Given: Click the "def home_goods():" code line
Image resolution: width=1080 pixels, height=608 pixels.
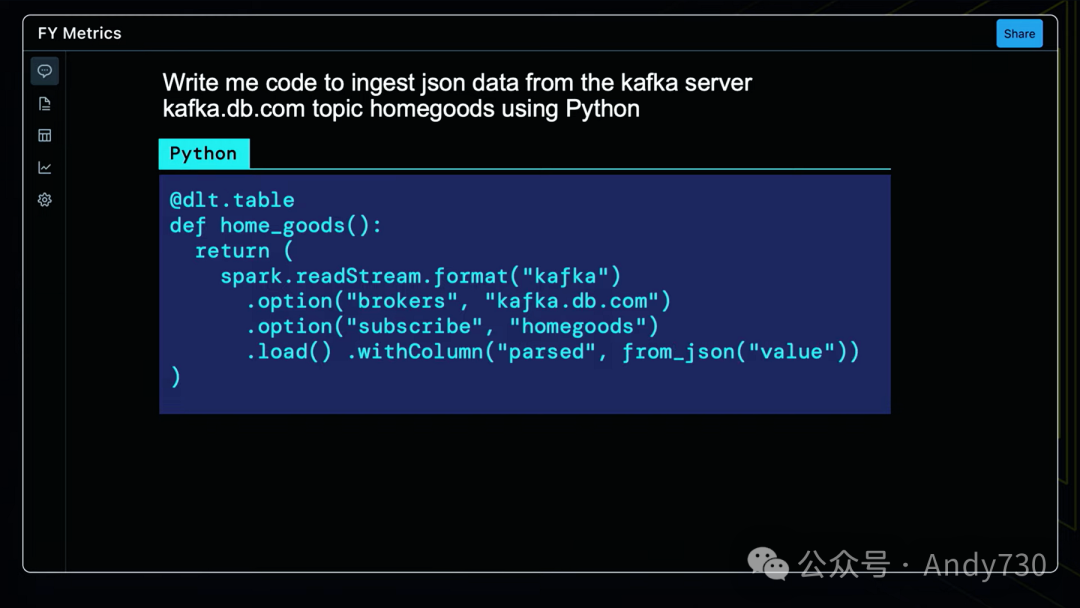Looking at the screenshot, I should [276, 225].
